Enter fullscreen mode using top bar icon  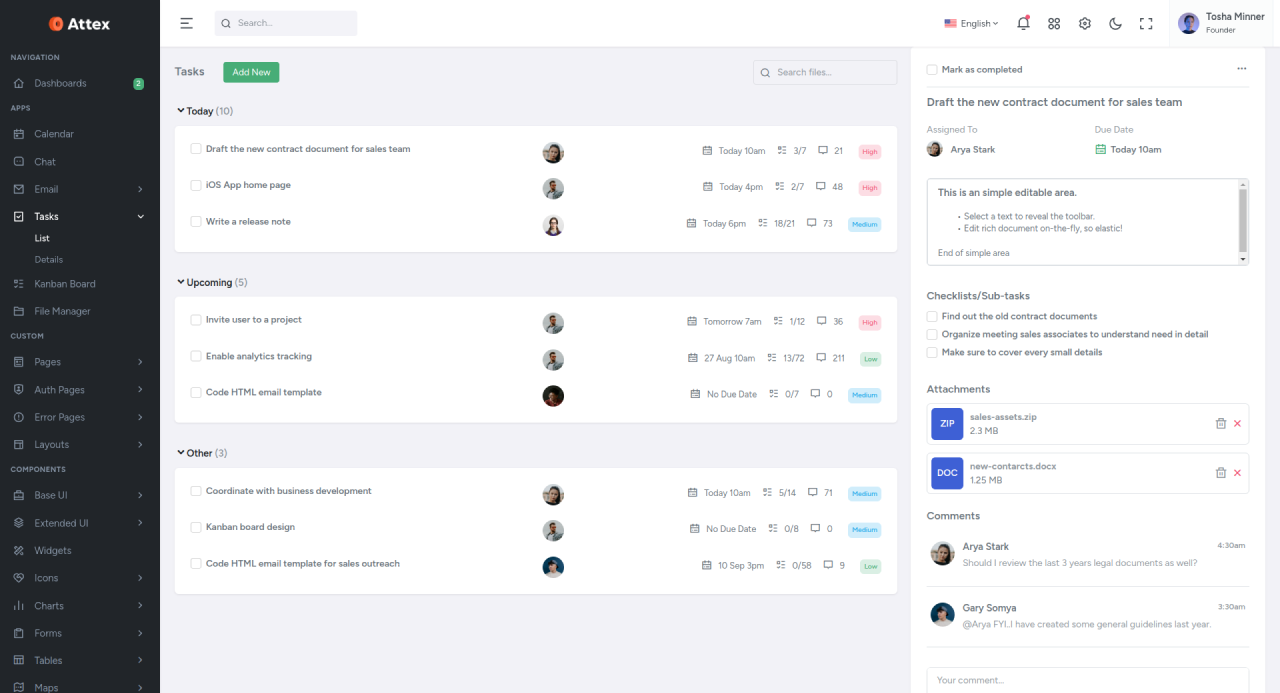(1146, 23)
